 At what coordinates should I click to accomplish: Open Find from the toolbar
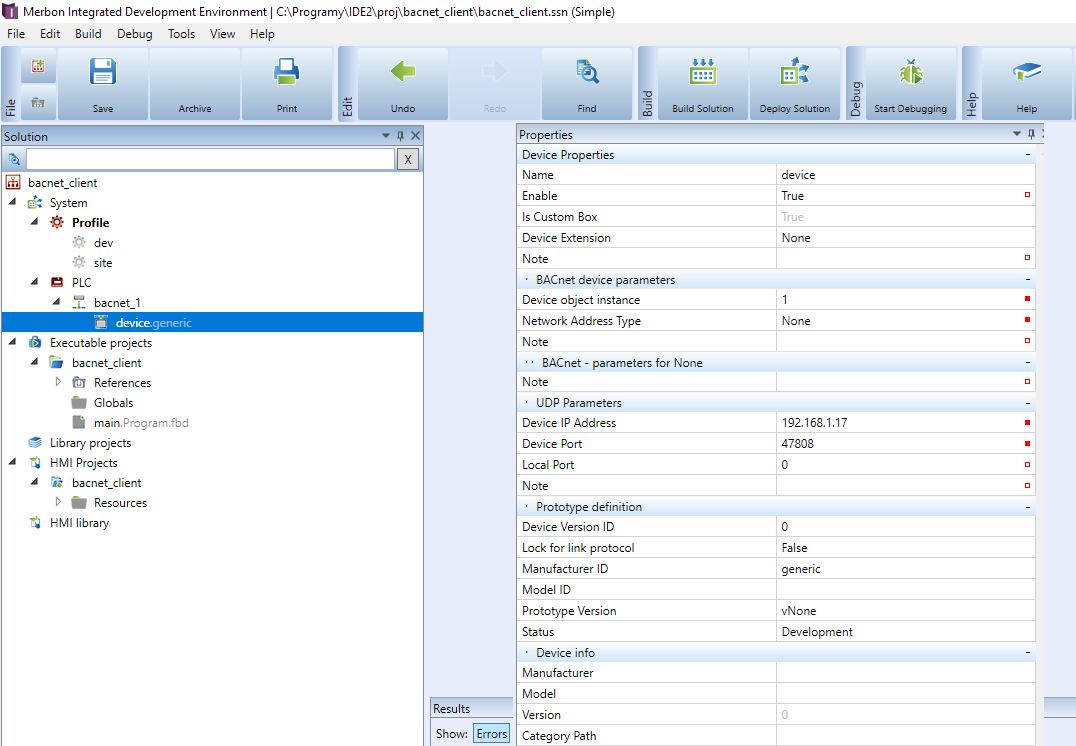point(587,74)
